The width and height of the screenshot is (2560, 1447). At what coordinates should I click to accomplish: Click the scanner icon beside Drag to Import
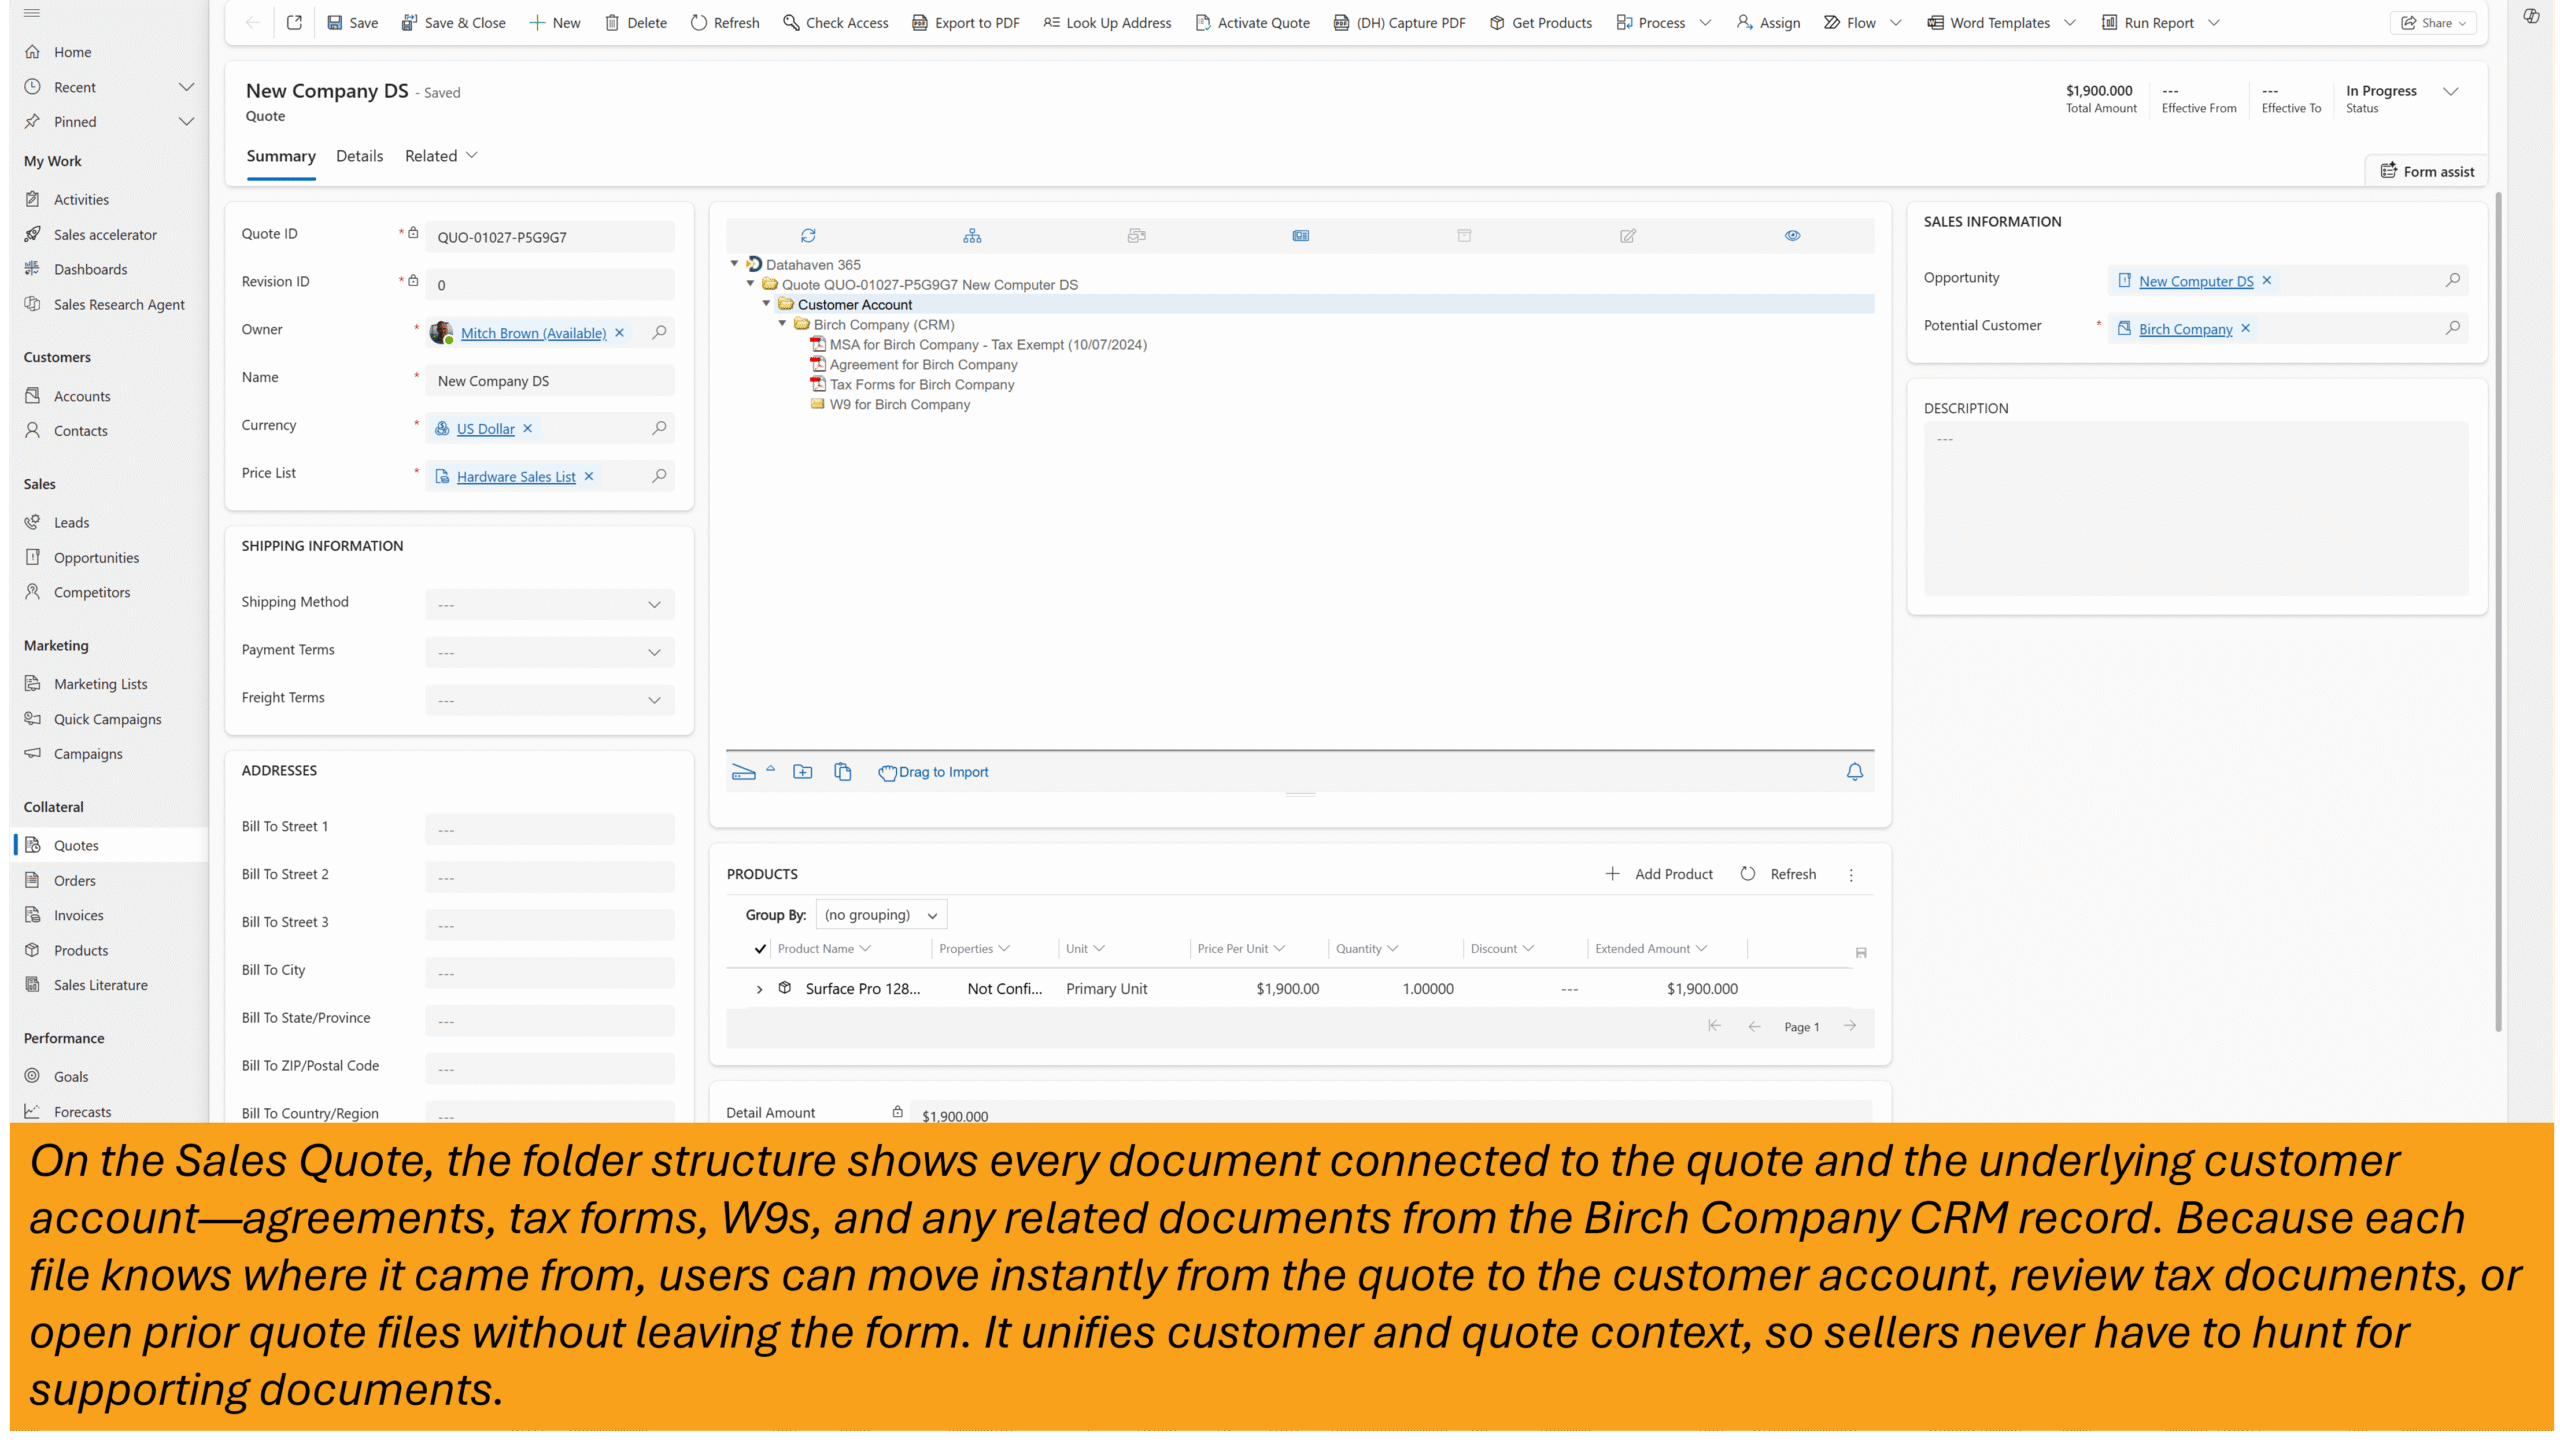coord(743,772)
